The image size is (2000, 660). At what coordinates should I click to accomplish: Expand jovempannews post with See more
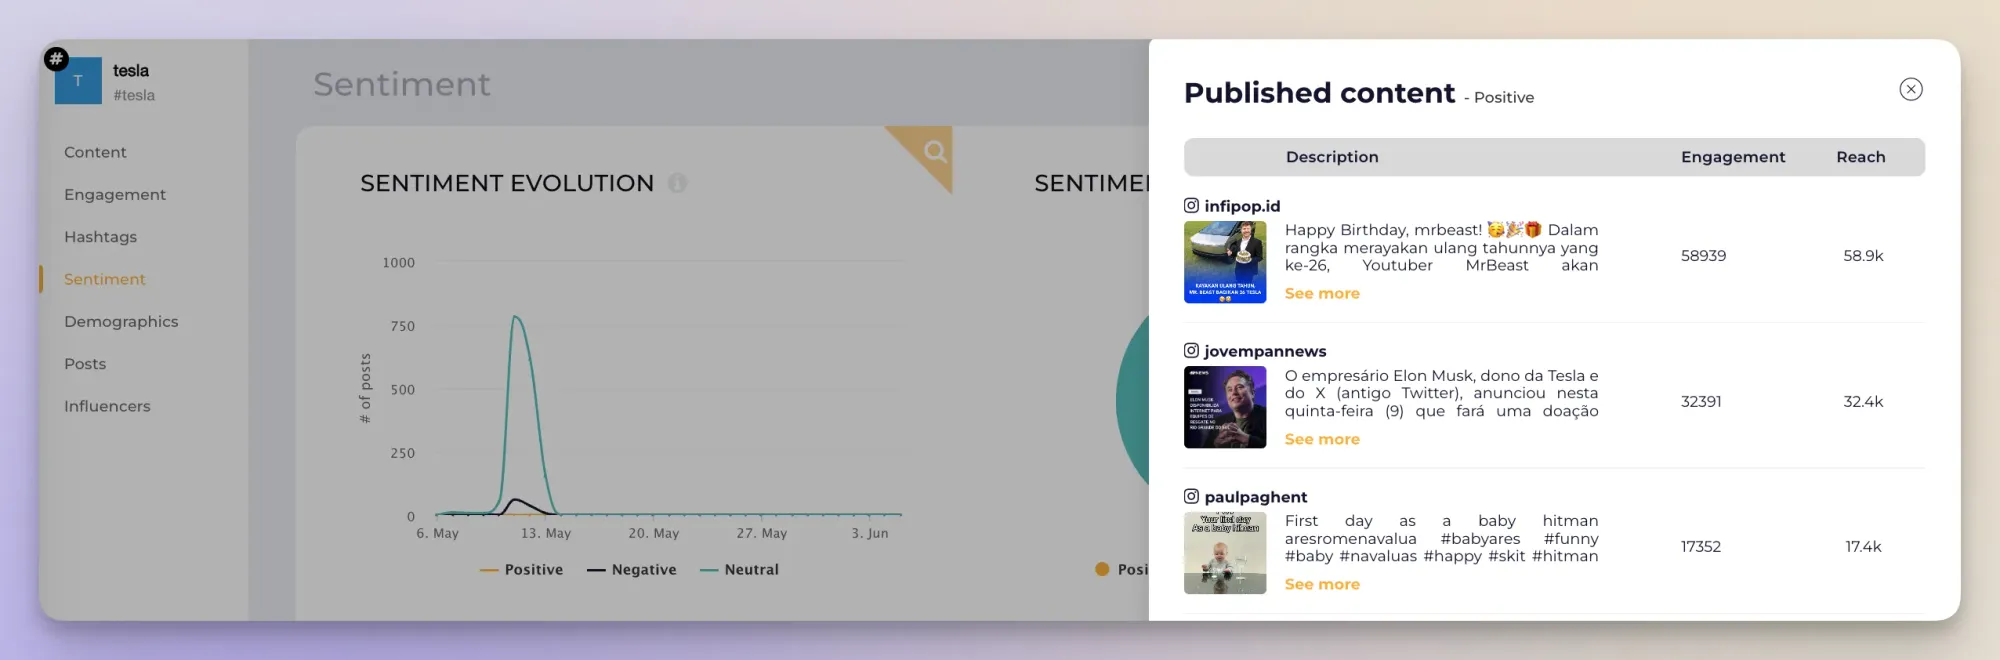coord(1322,439)
